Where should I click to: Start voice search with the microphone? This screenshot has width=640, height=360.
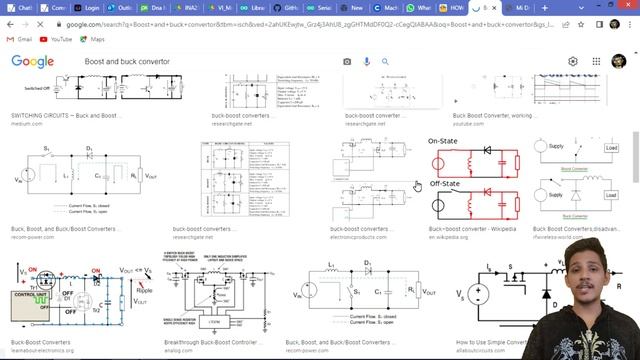tap(367, 62)
